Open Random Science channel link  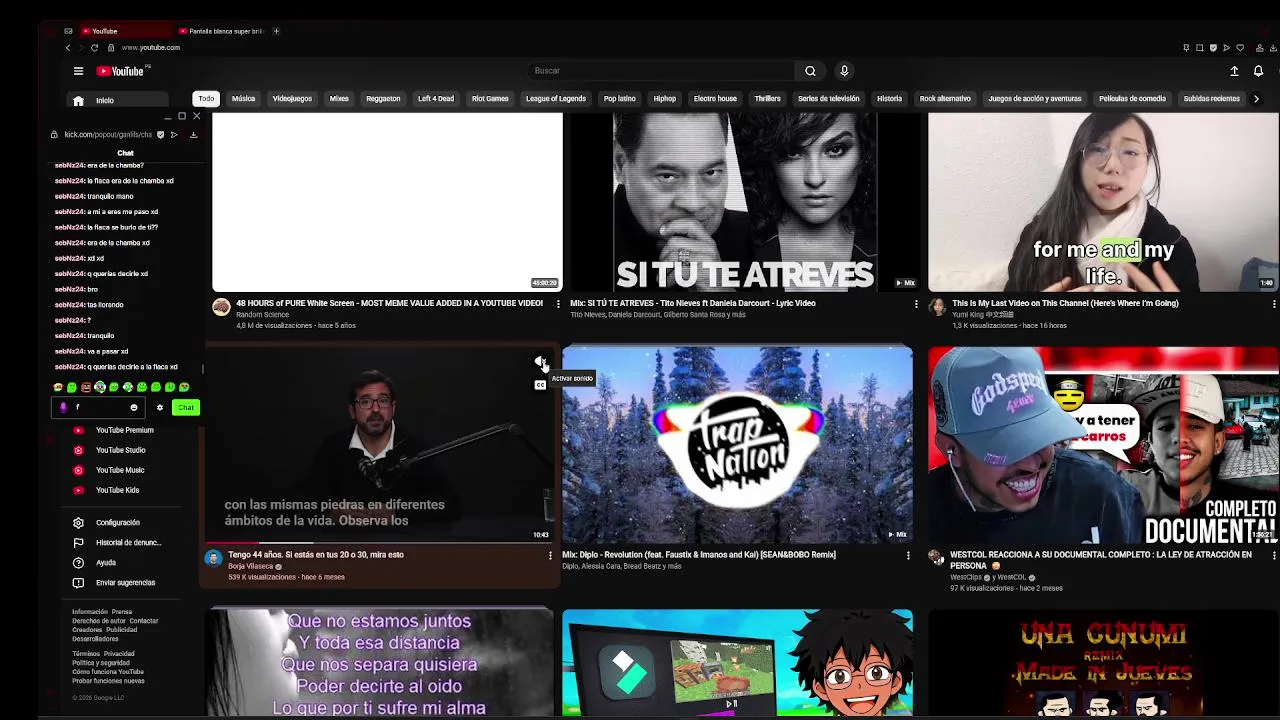[262, 315]
